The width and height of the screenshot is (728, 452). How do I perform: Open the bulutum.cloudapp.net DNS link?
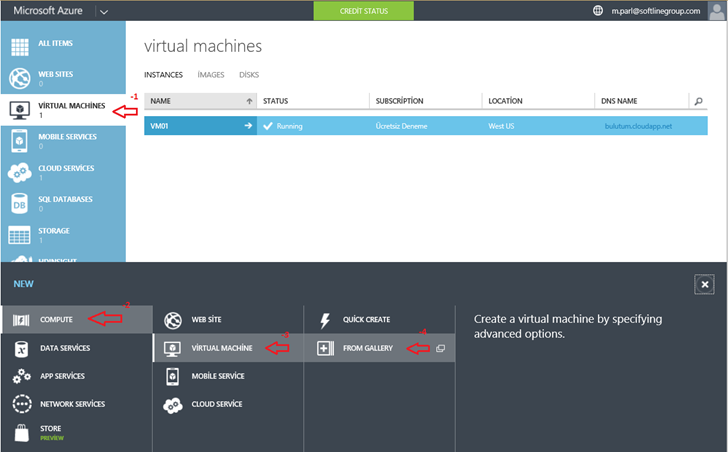pyautogui.click(x=639, y=126)
